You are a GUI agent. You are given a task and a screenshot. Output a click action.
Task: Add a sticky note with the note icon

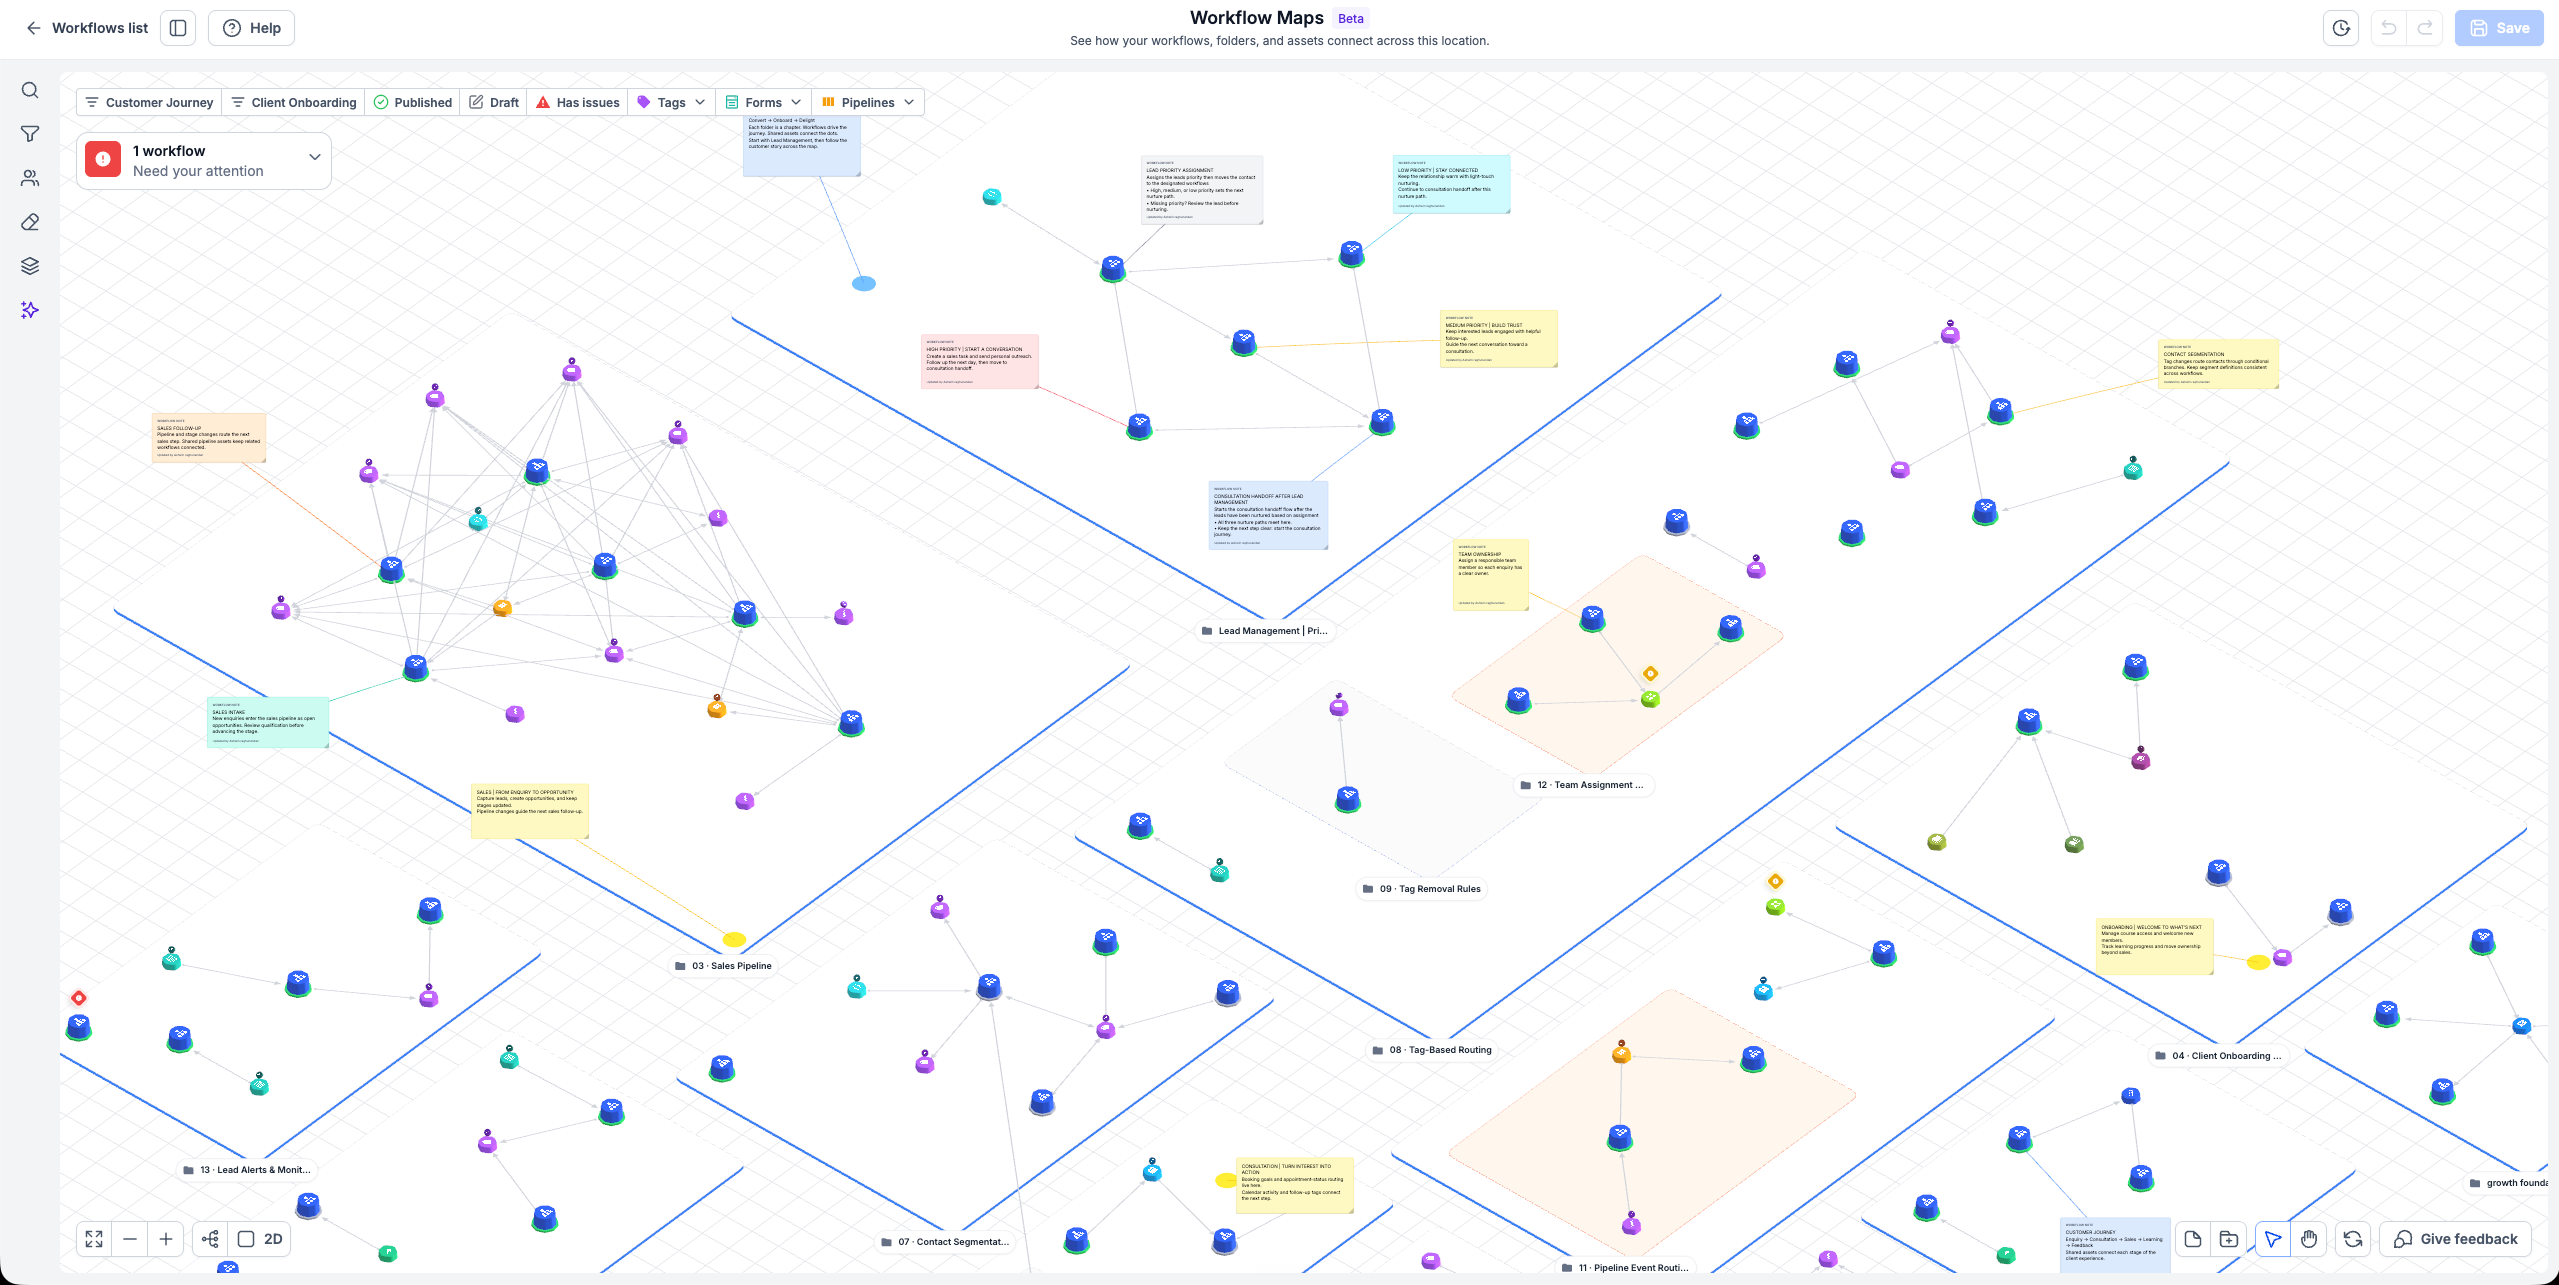tap(2193, 1239)
